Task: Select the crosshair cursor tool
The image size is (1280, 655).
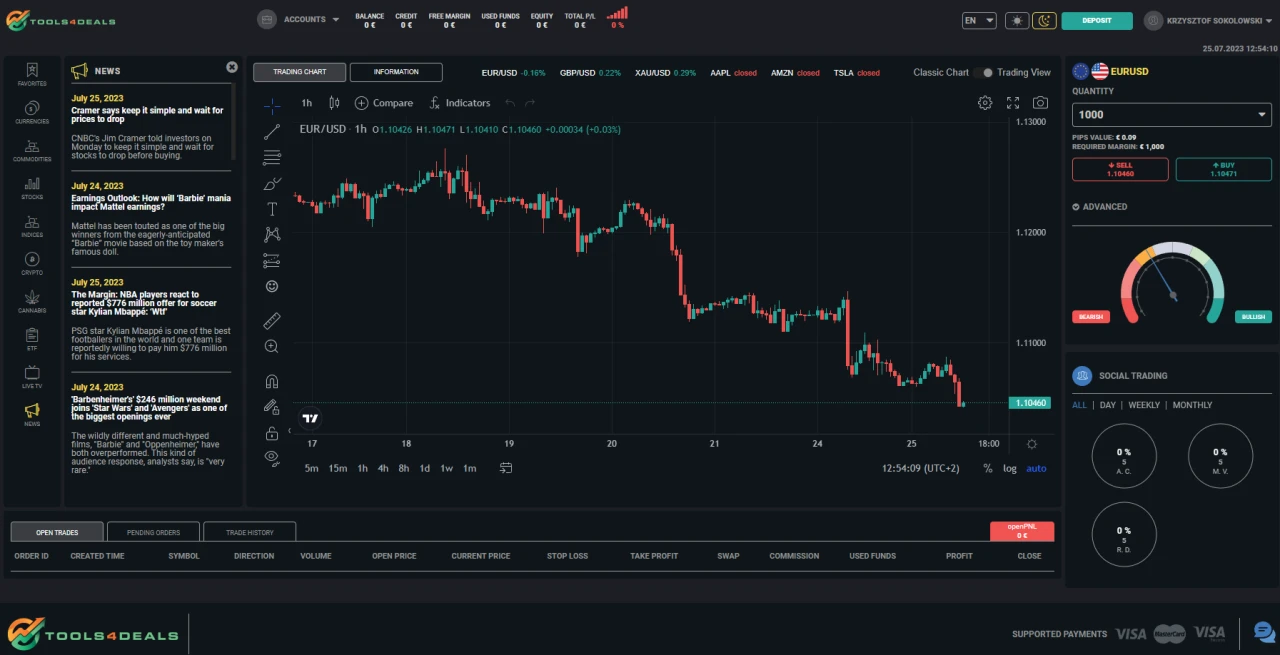Action: pos(272,106)
